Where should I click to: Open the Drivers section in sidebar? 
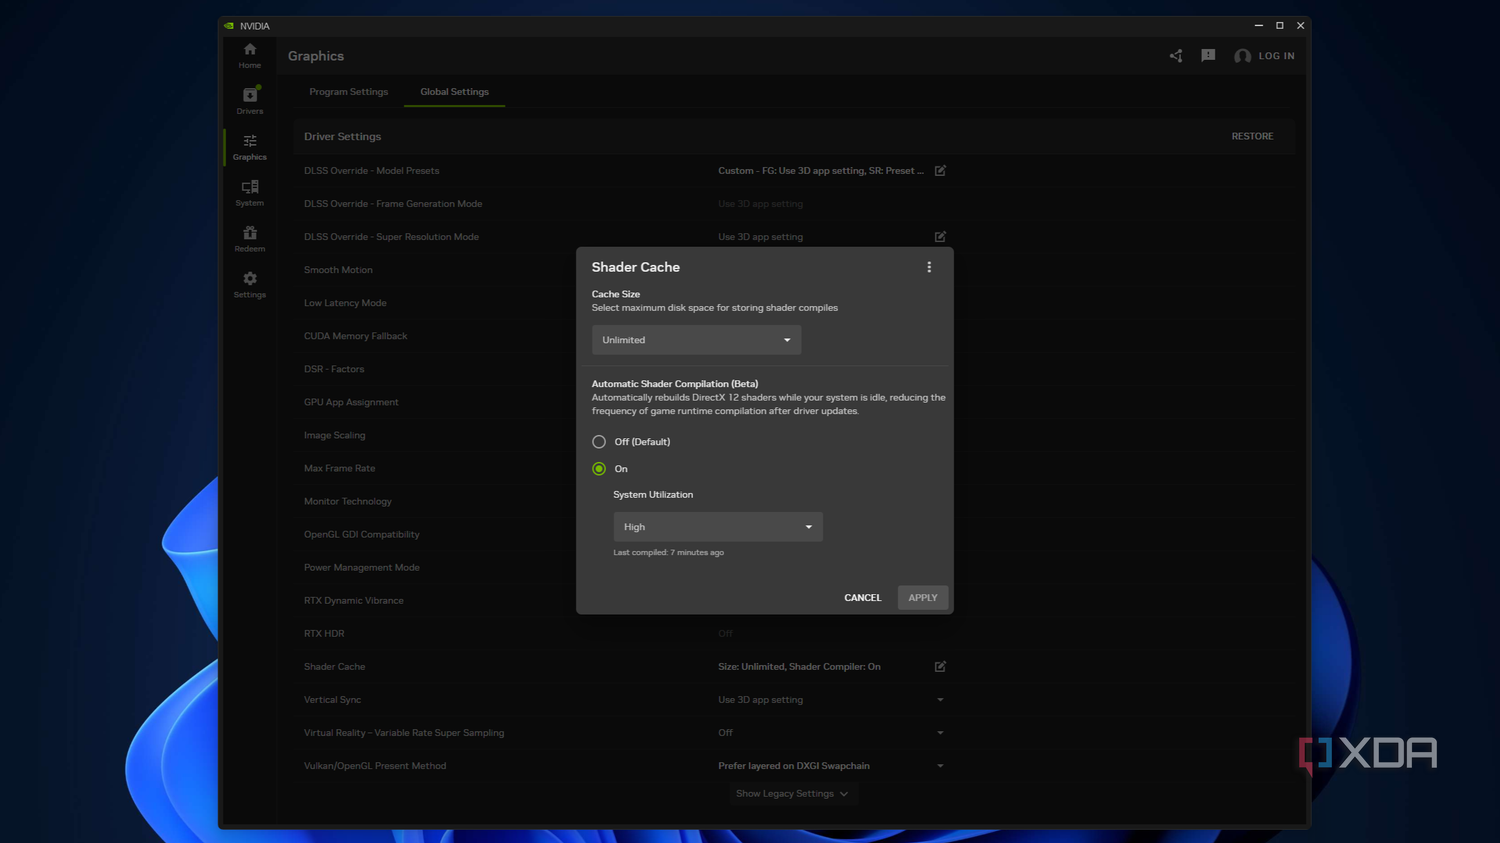click(249, 101)
